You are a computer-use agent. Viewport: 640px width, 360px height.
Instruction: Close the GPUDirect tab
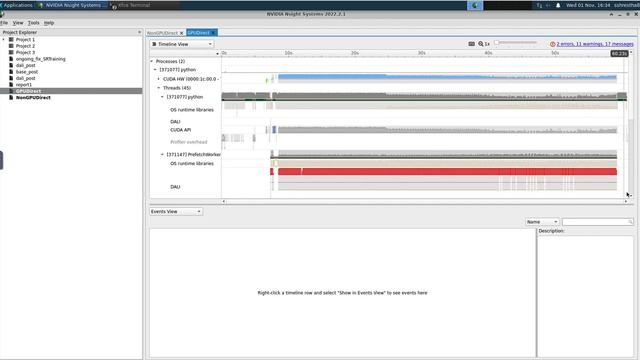[x=213, y=33]
